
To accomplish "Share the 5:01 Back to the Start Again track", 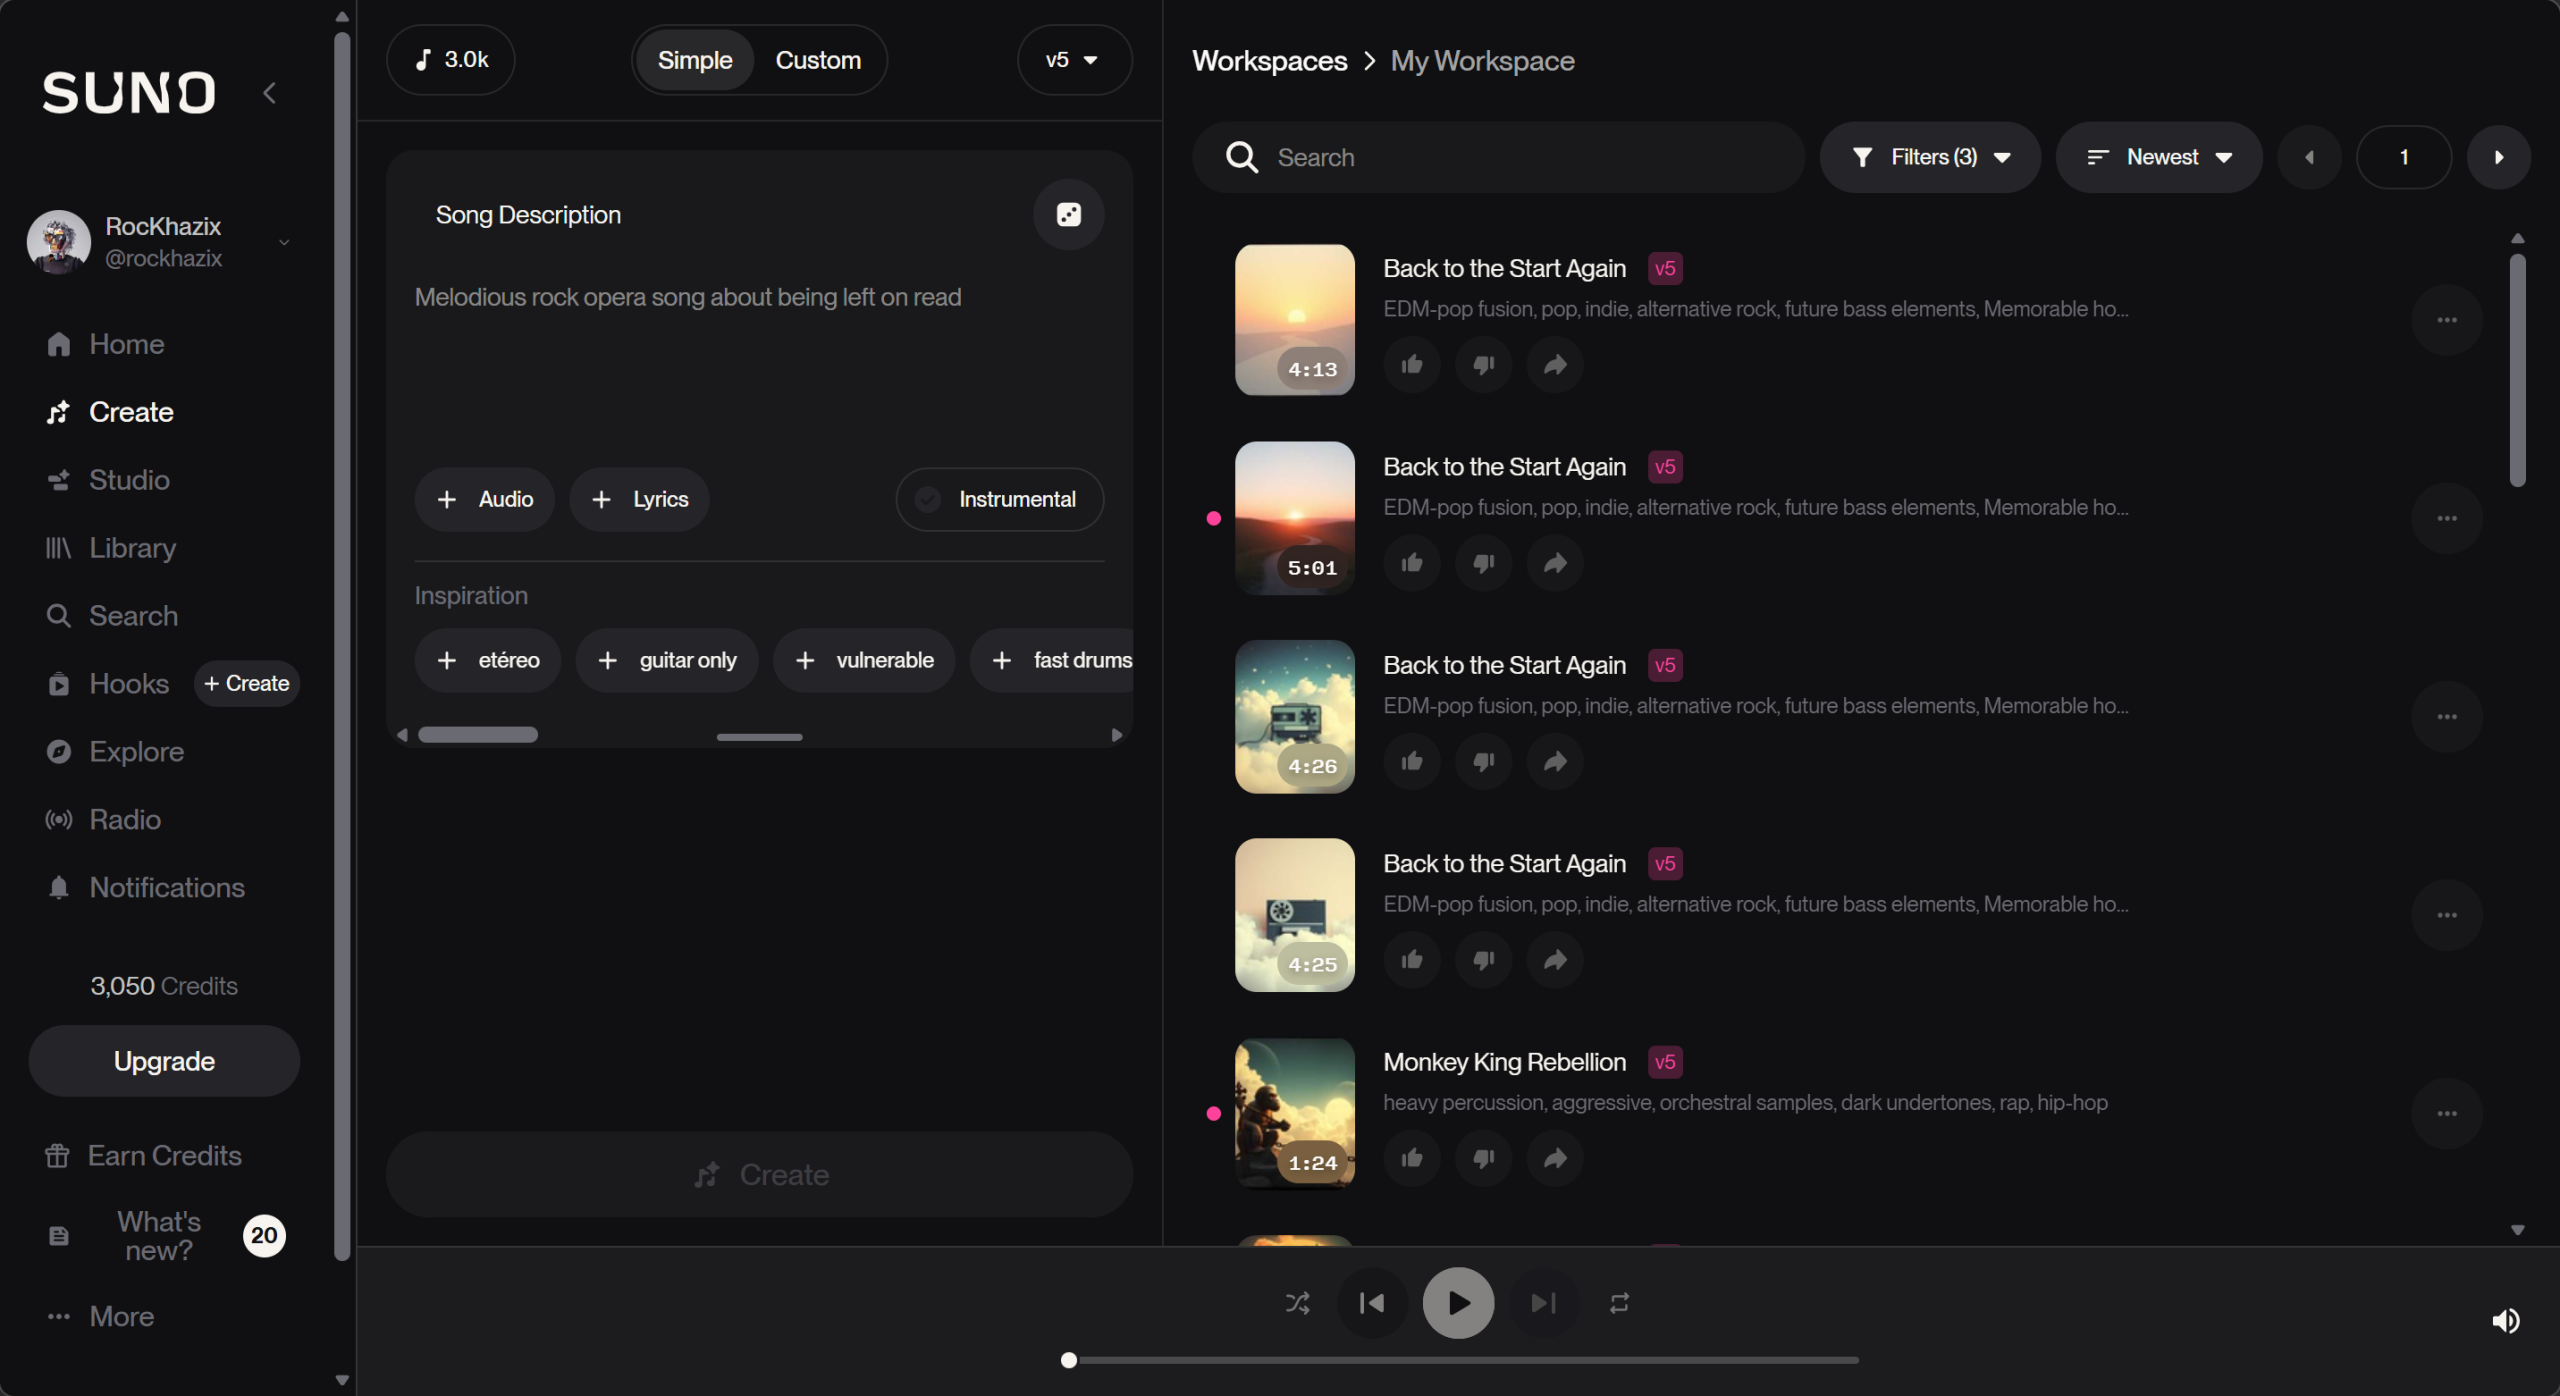I will (1555, 564).
